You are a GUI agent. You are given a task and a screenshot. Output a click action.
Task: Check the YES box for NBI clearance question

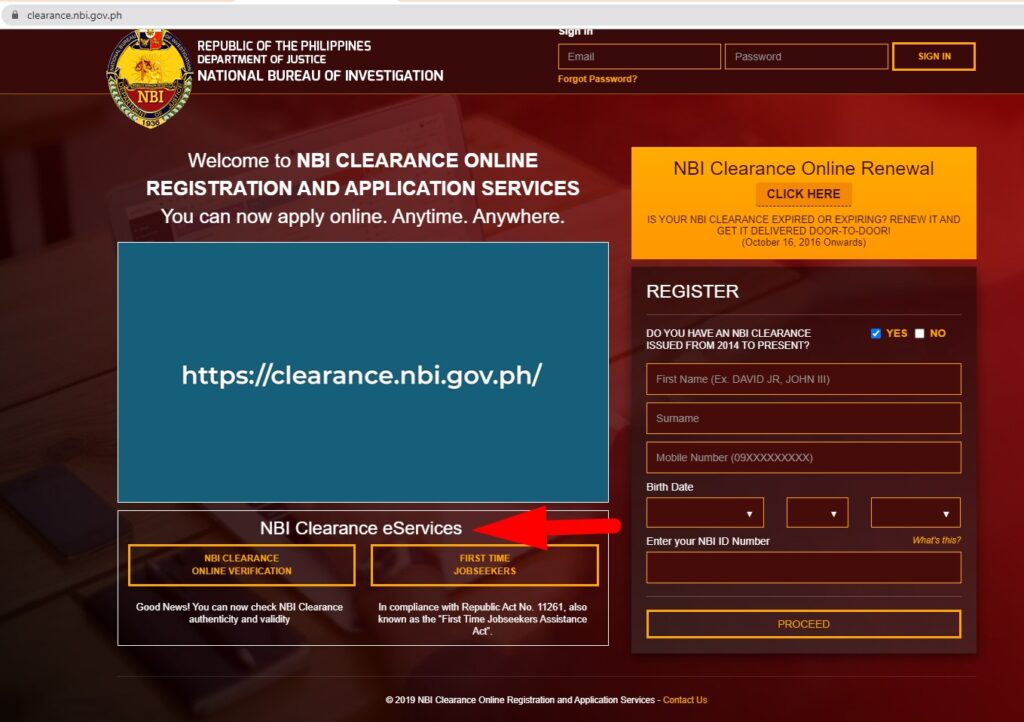click(875, 333)
